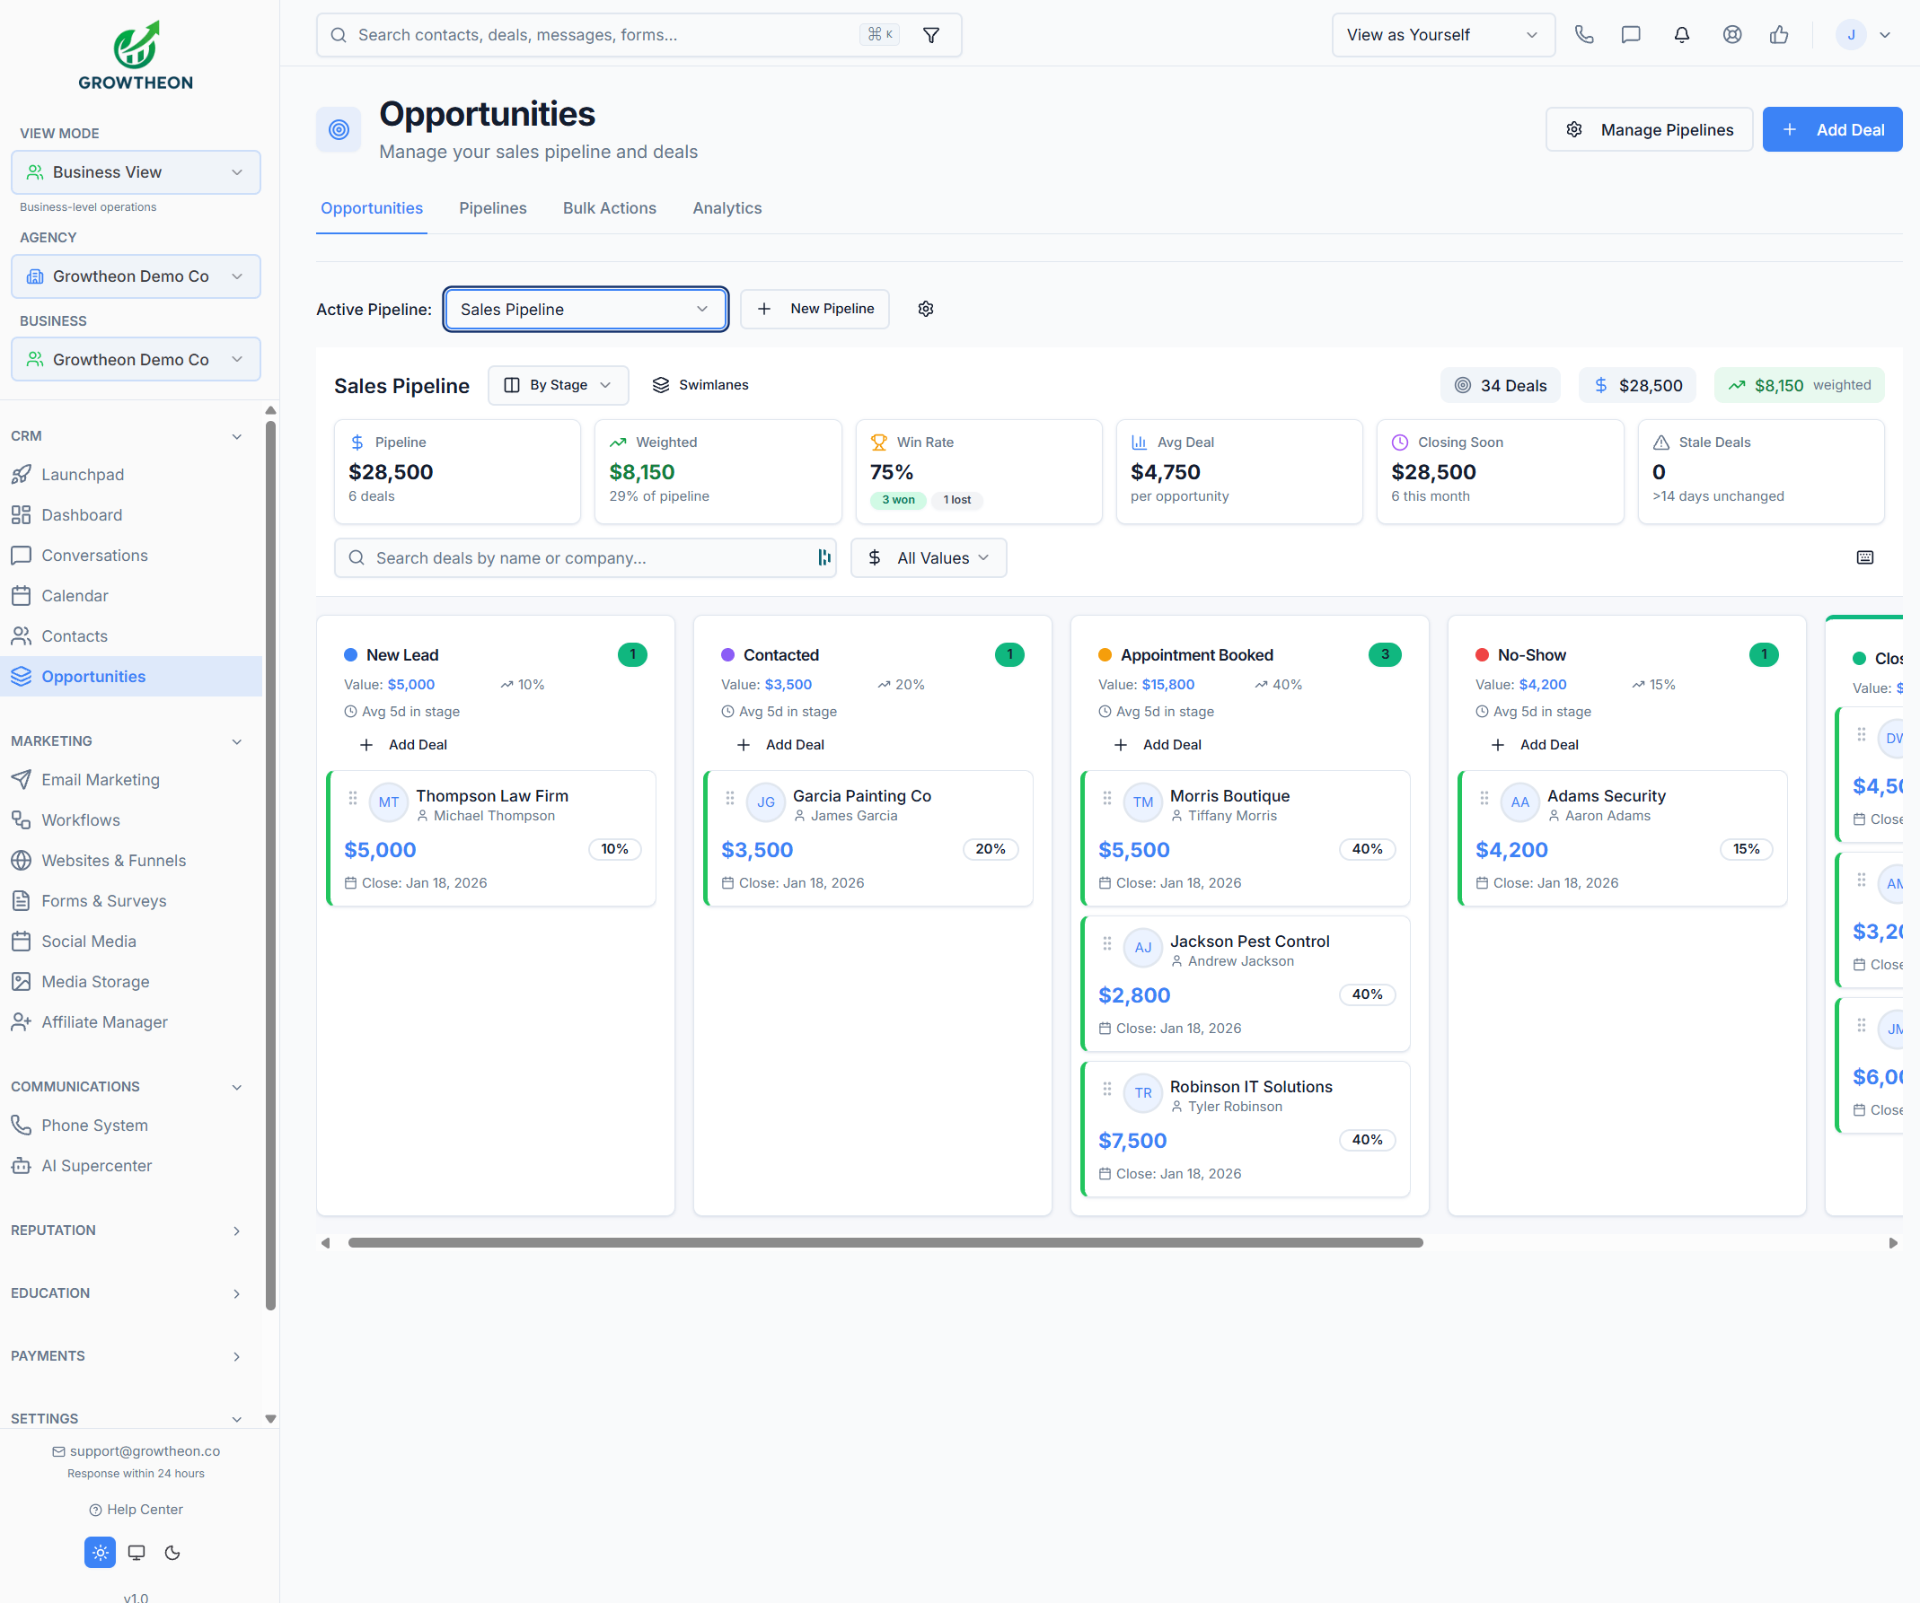This screenshot has width=1920, height=1603.
Task: Click New Pipeline button
Action: (x=815, y=309)
